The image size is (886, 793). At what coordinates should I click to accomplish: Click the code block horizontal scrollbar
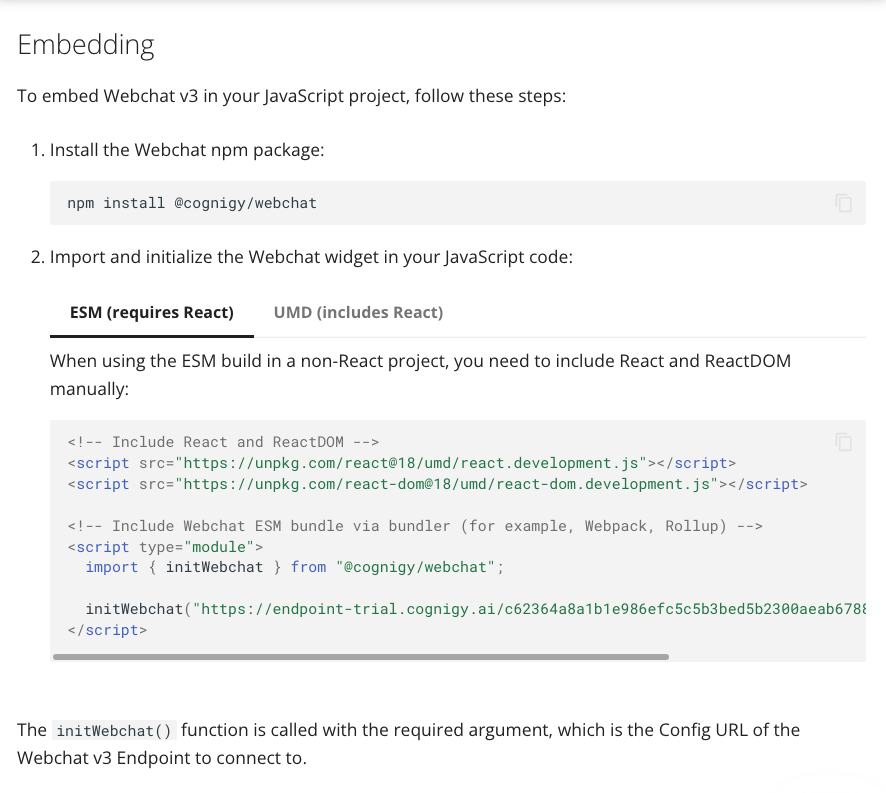[360, 658]
